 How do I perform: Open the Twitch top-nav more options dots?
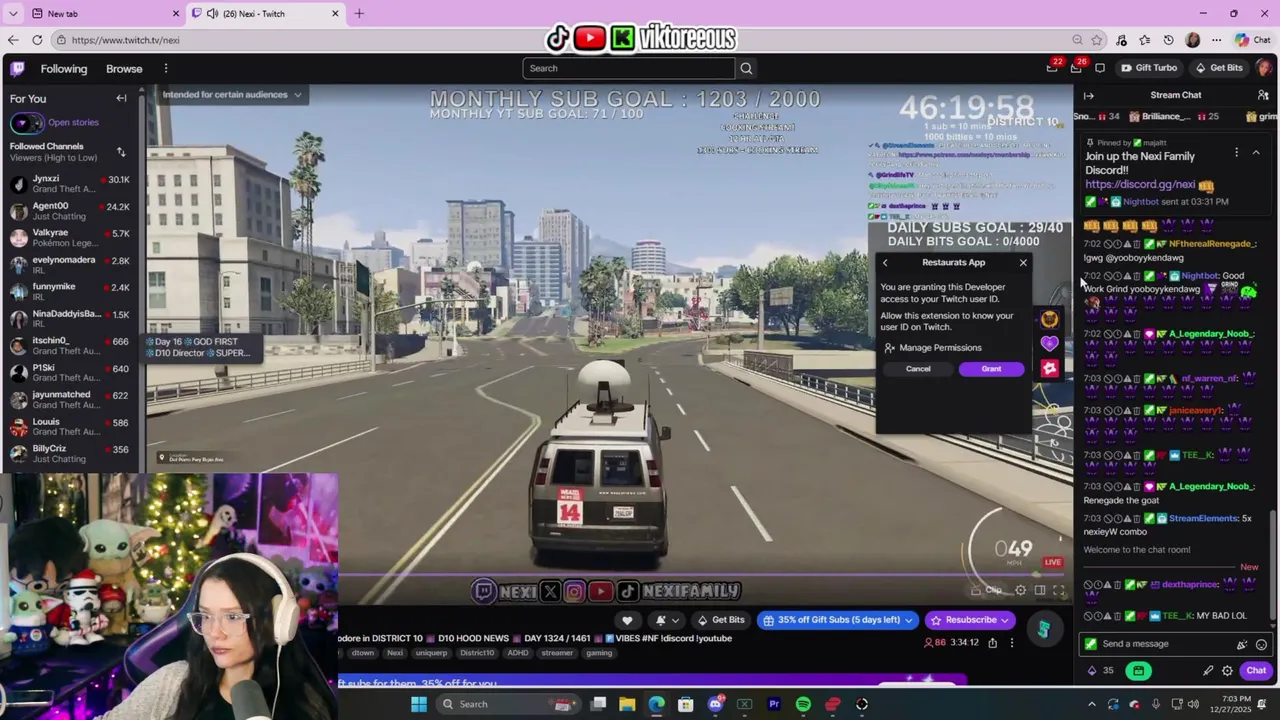click(166, 68)
